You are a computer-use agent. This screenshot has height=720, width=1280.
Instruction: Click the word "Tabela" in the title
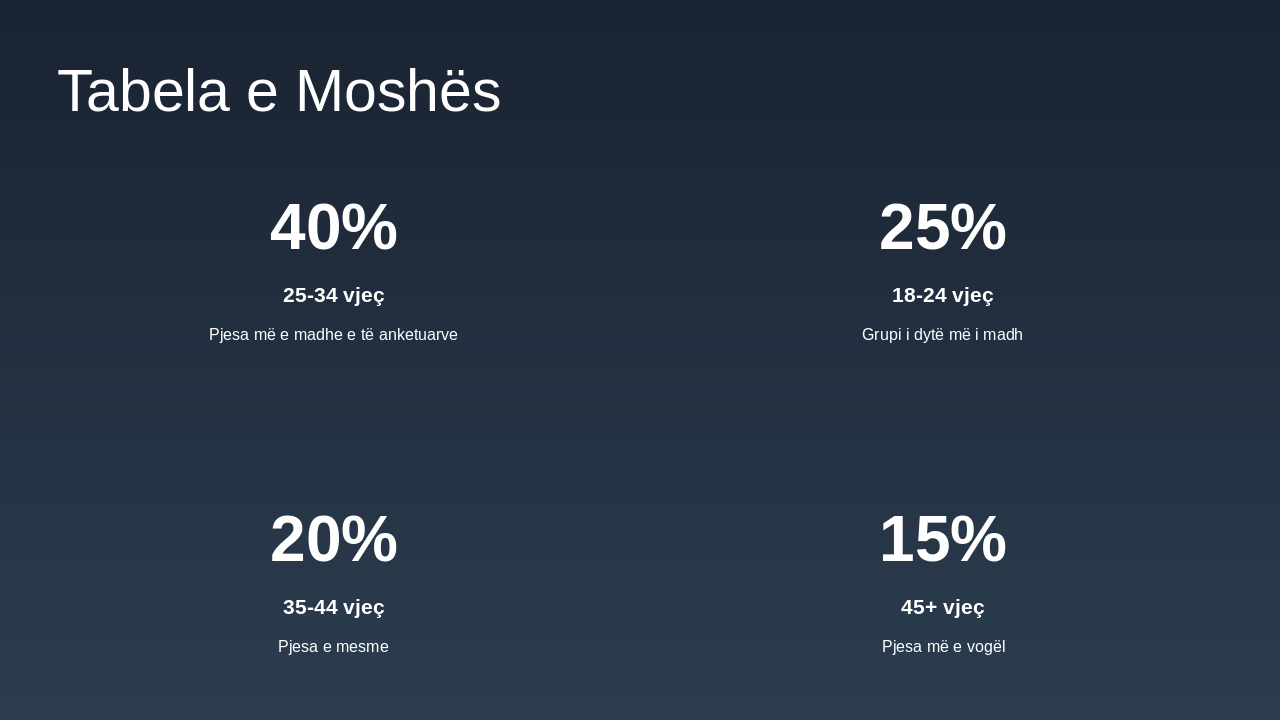tap(143, 91)
